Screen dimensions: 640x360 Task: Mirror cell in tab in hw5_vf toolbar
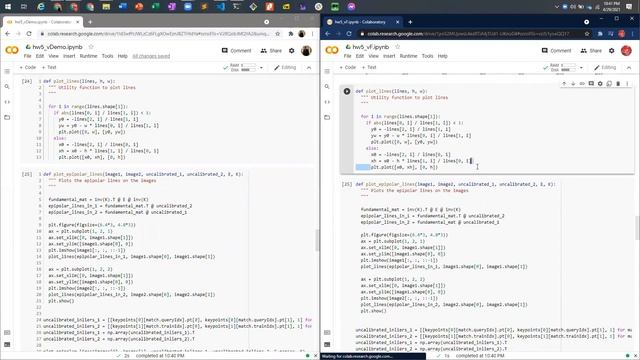click(x=609, y=84)
